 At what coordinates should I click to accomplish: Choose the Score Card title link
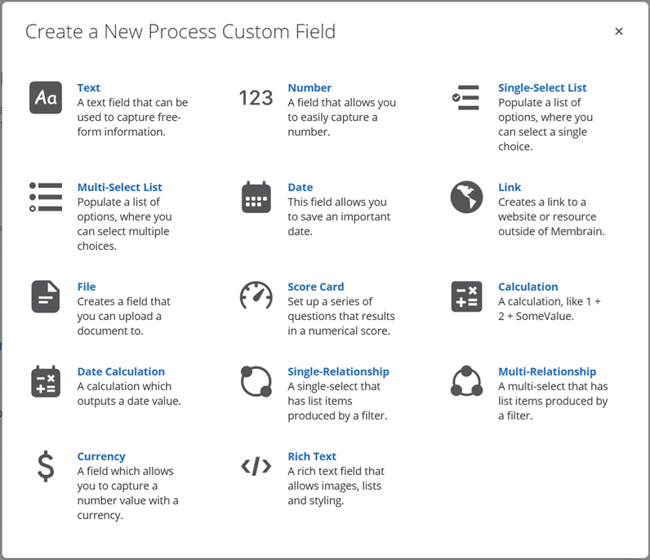point(315,287)
